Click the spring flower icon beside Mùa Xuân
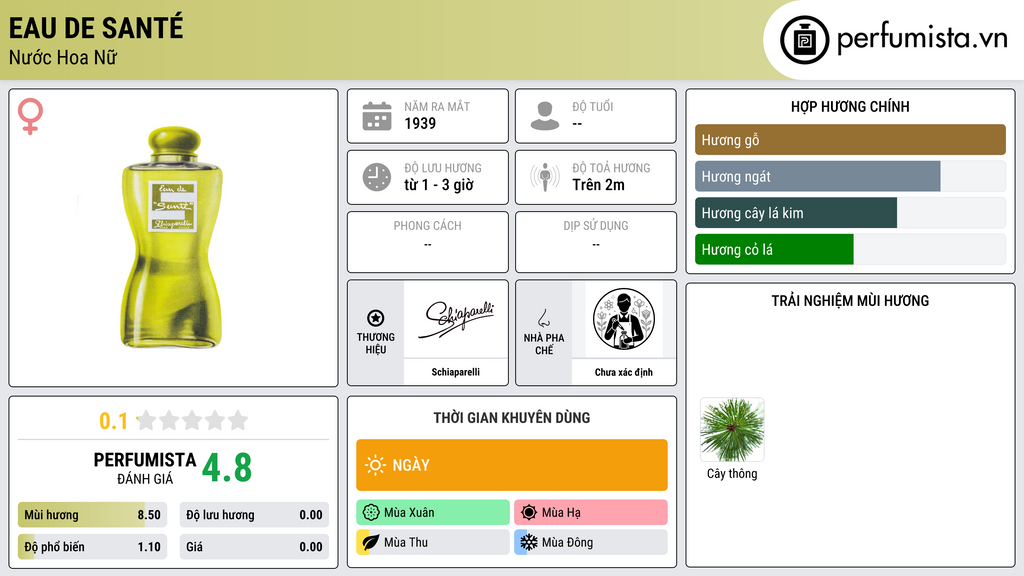This screenshot has height=576, width=1024. click(x=371, y=513)
